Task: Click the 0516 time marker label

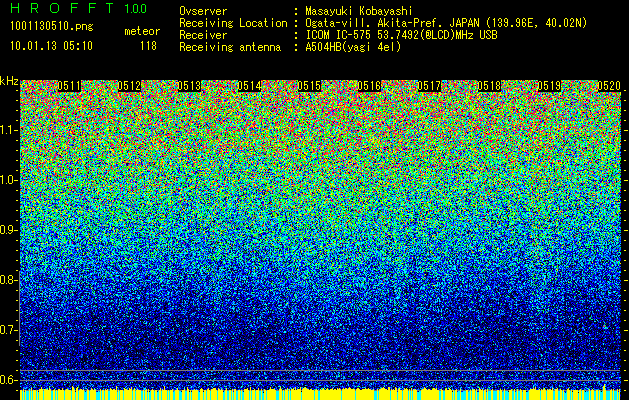Action: coord(369,86)
